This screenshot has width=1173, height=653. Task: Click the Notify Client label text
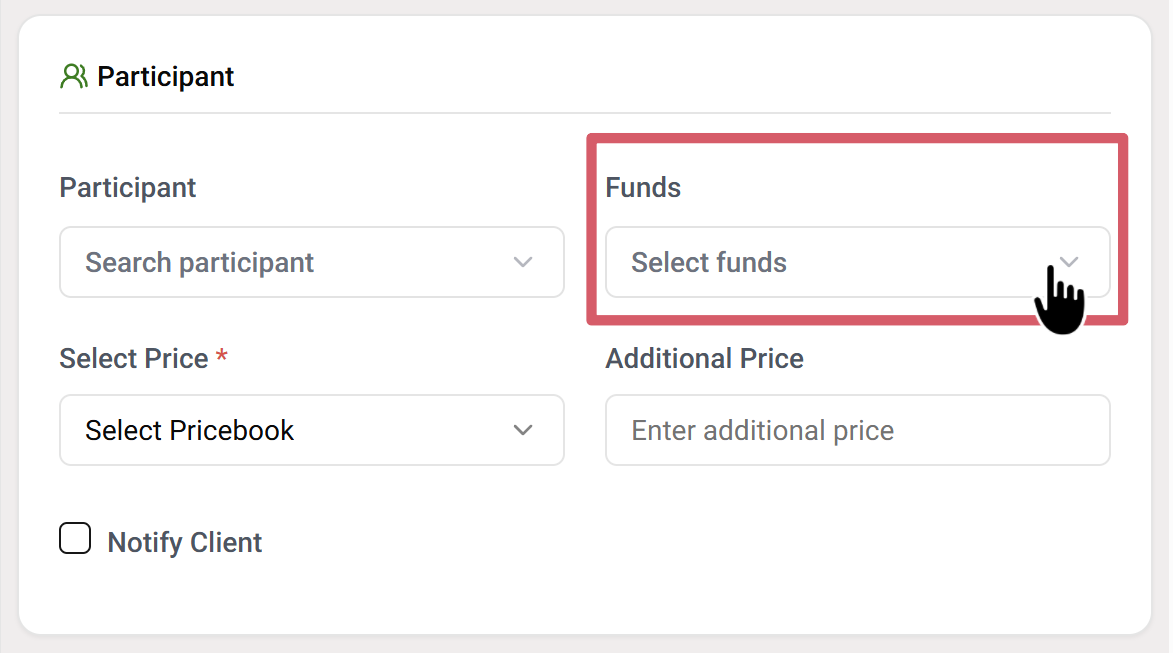pos(185,542)
